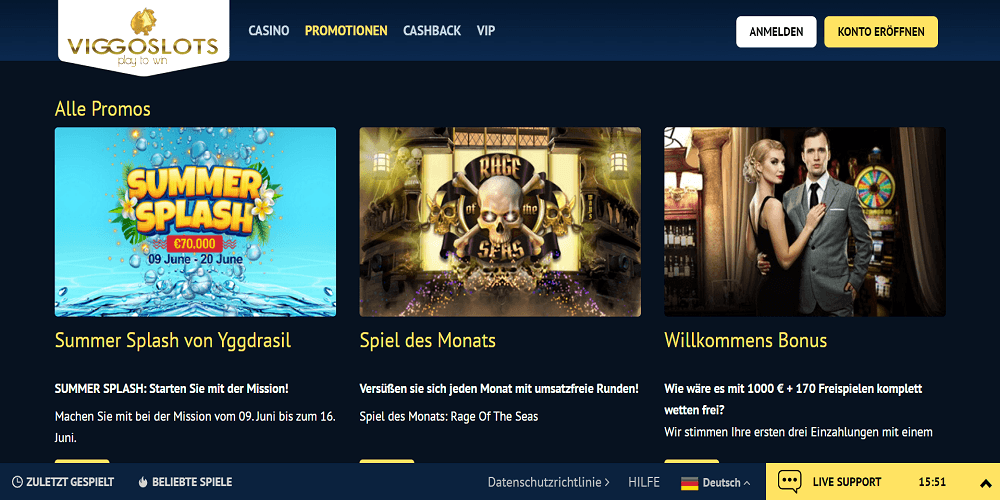Click the Anmelden button

point(776,32)
